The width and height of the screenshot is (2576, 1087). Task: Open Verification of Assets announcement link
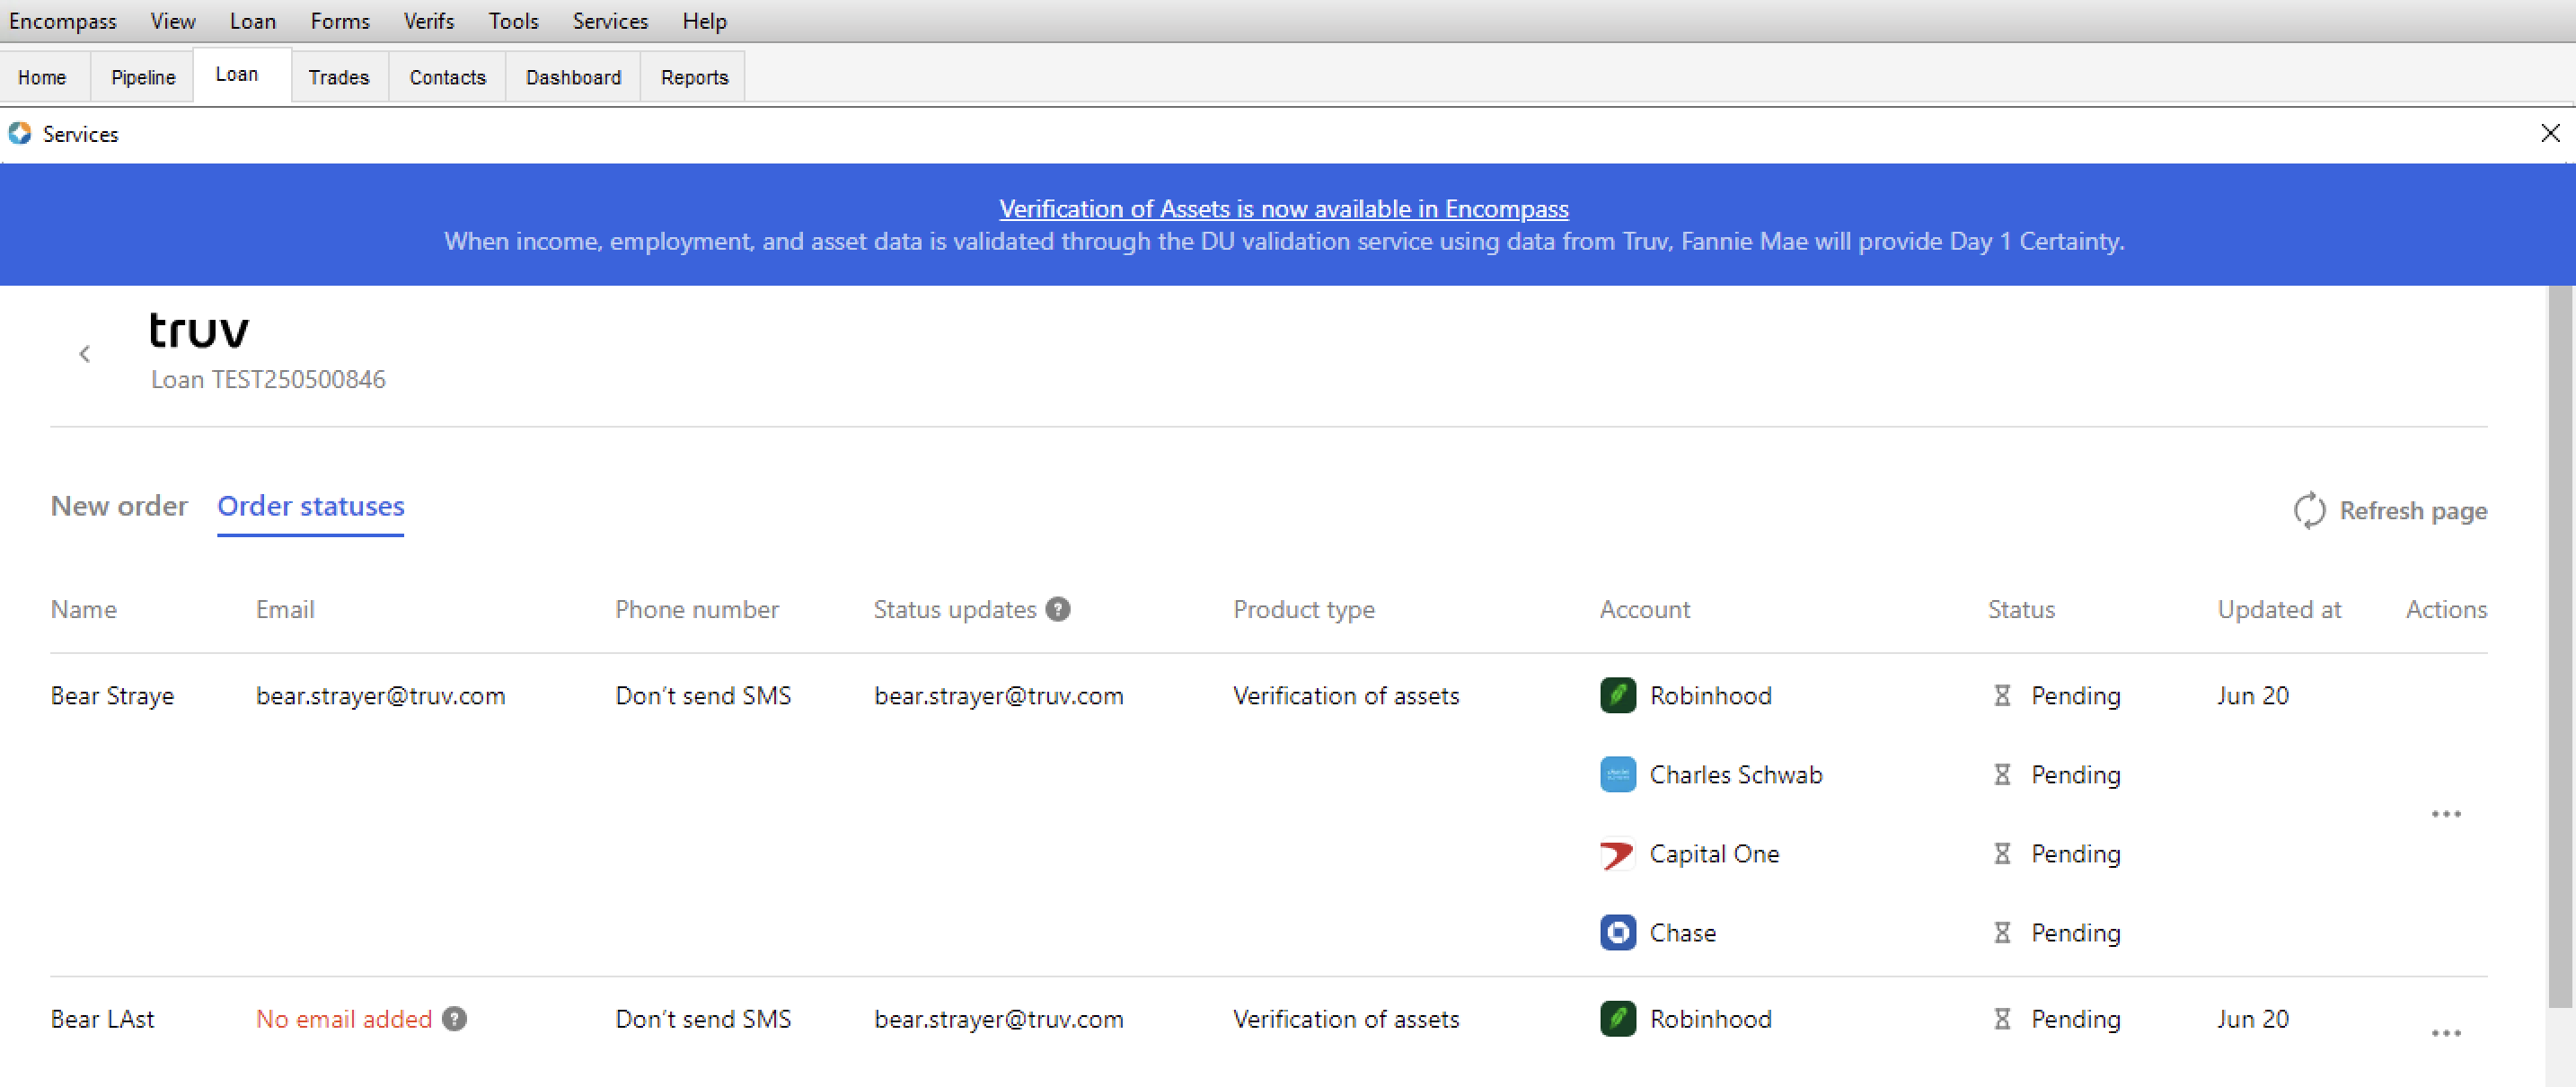tap(1283, 208)
